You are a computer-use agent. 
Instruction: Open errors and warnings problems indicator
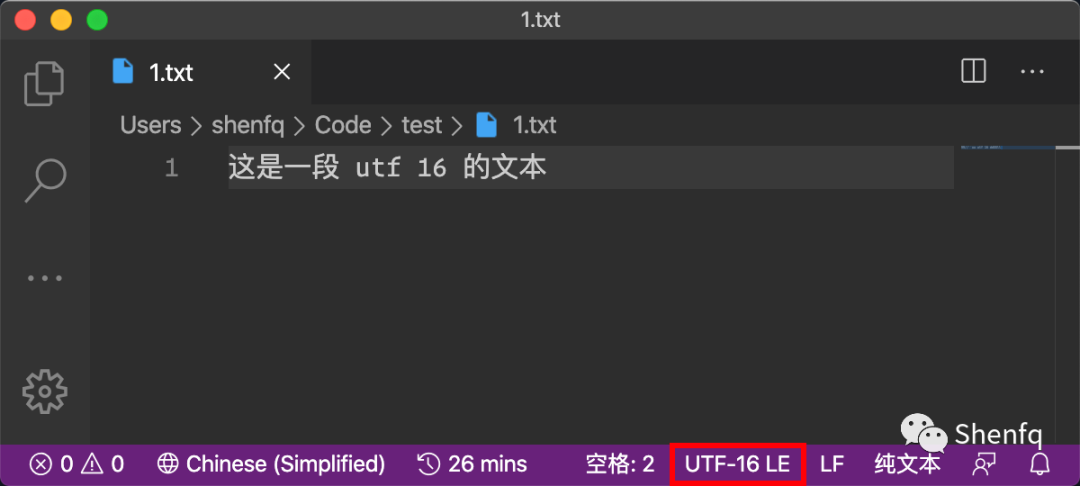coord(76,464)
